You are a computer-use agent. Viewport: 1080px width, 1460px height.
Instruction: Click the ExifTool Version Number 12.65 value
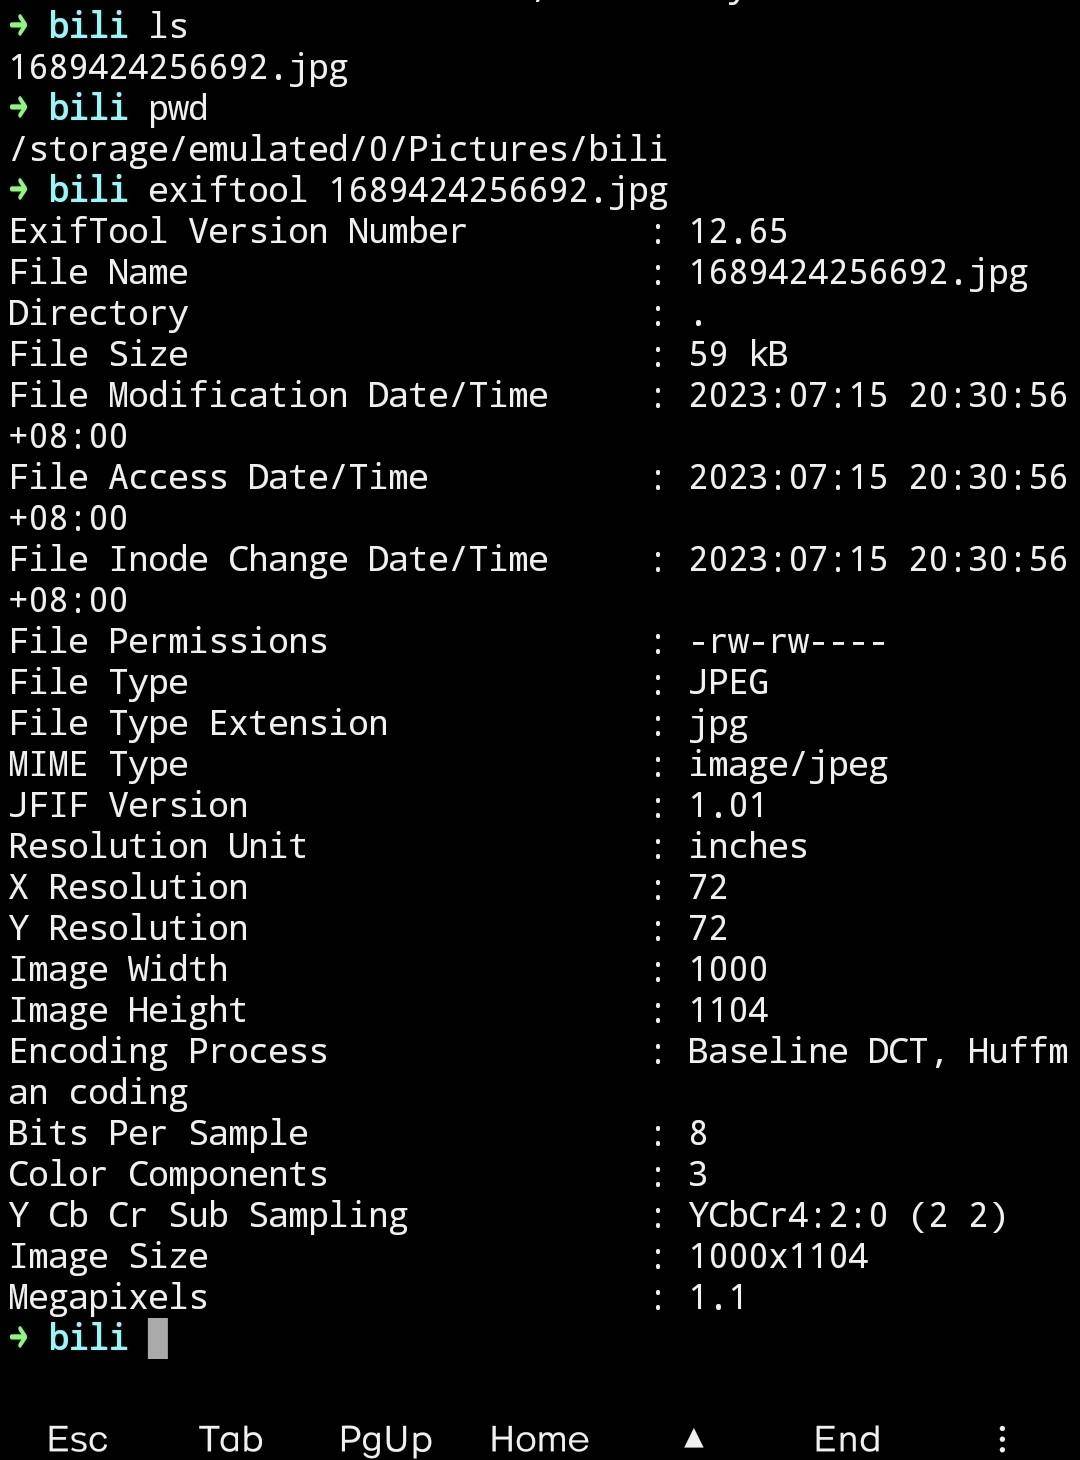click(x=738, y=231)
